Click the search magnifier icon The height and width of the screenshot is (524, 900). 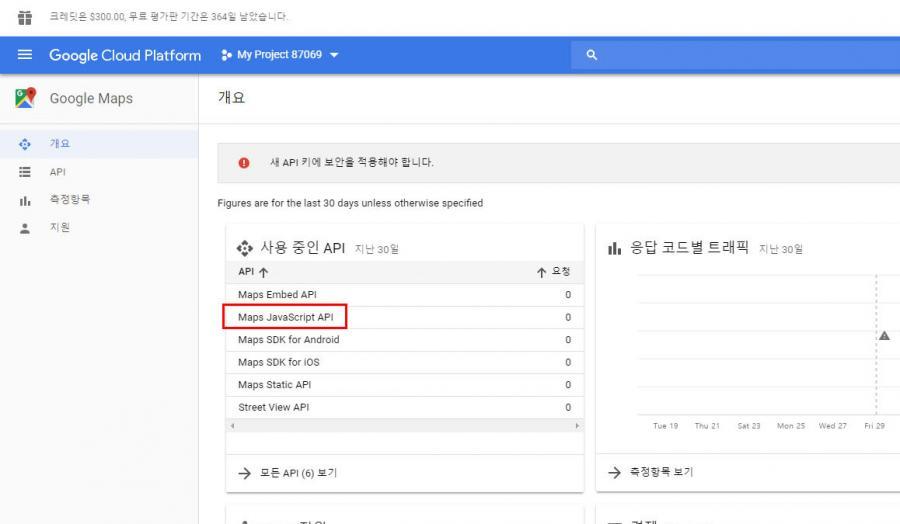(591, 55)
